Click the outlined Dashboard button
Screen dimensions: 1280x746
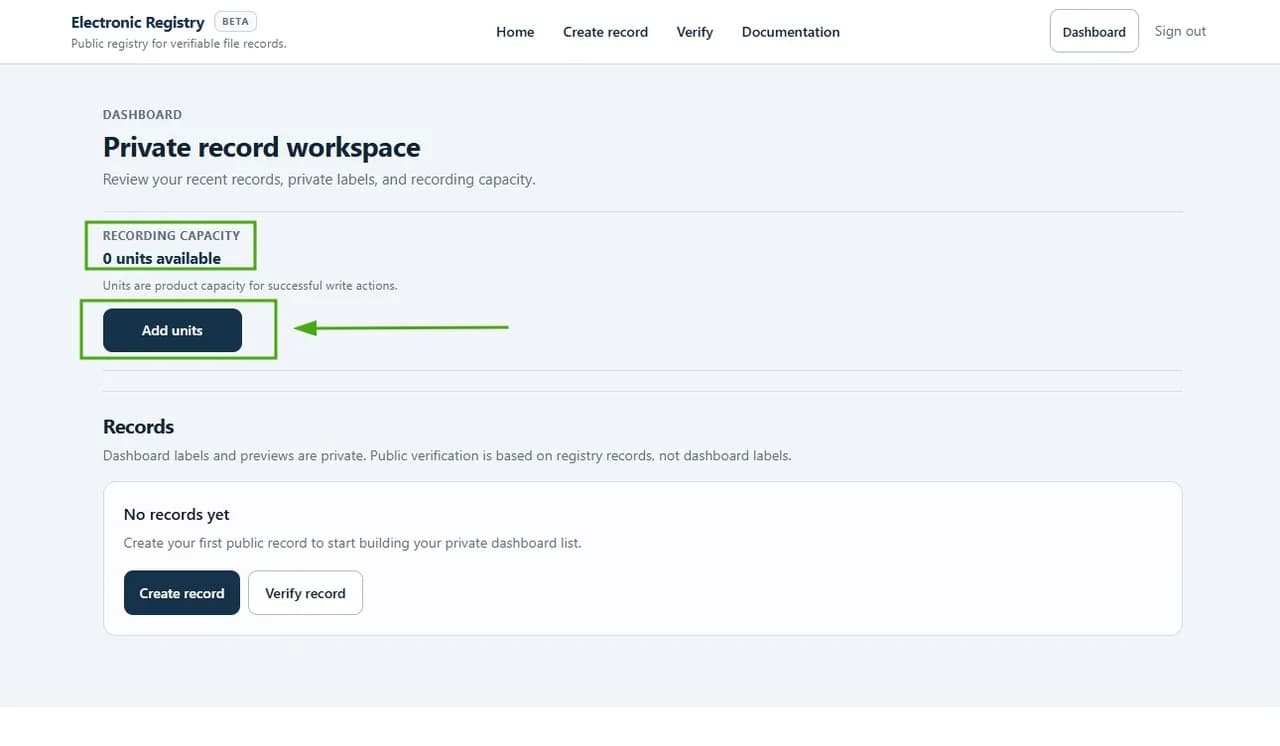coord(1094,31)
